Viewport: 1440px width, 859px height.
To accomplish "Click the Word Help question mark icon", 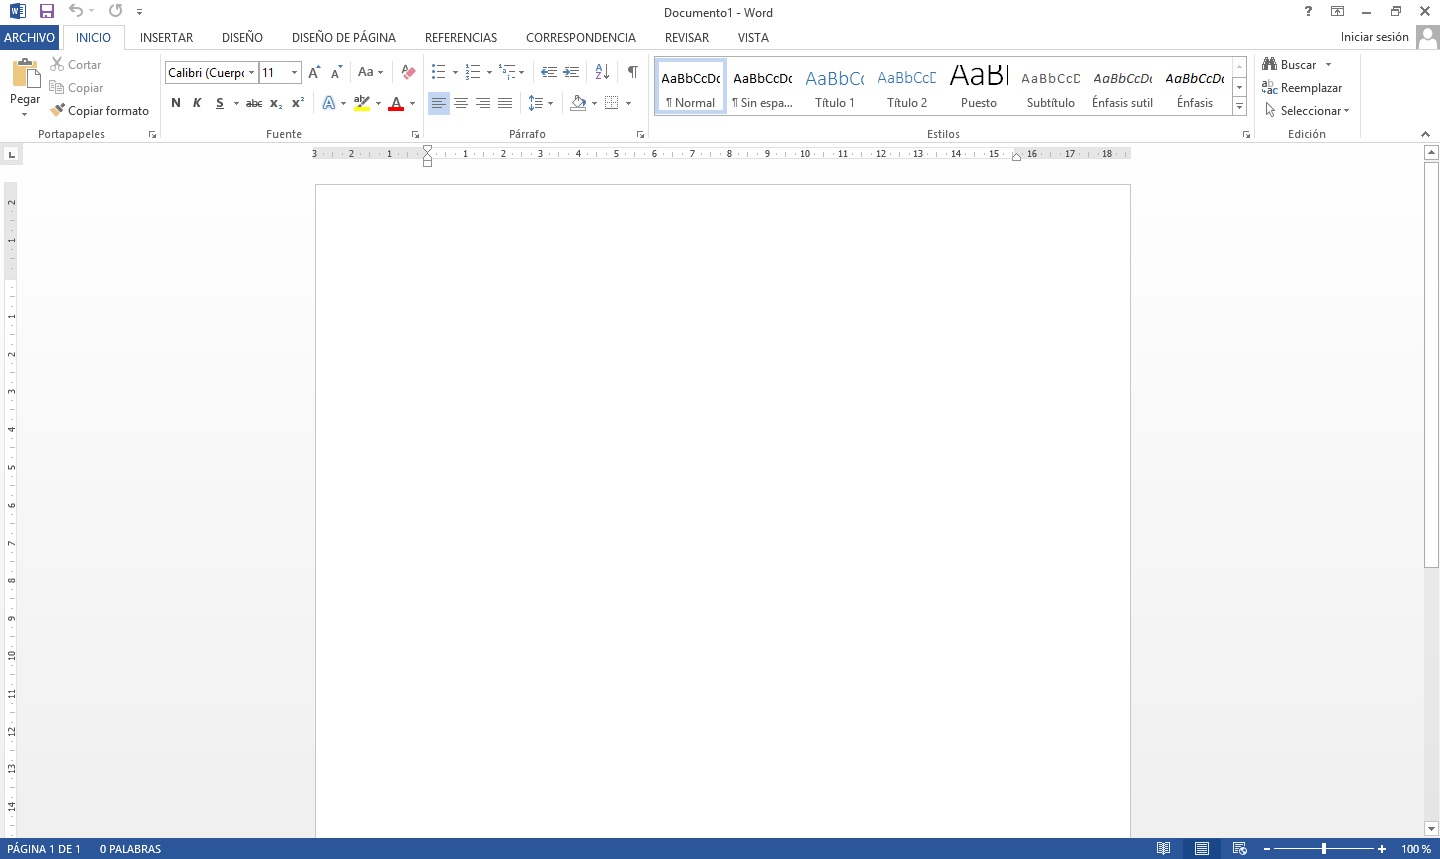I will (x=1308, y=11).
